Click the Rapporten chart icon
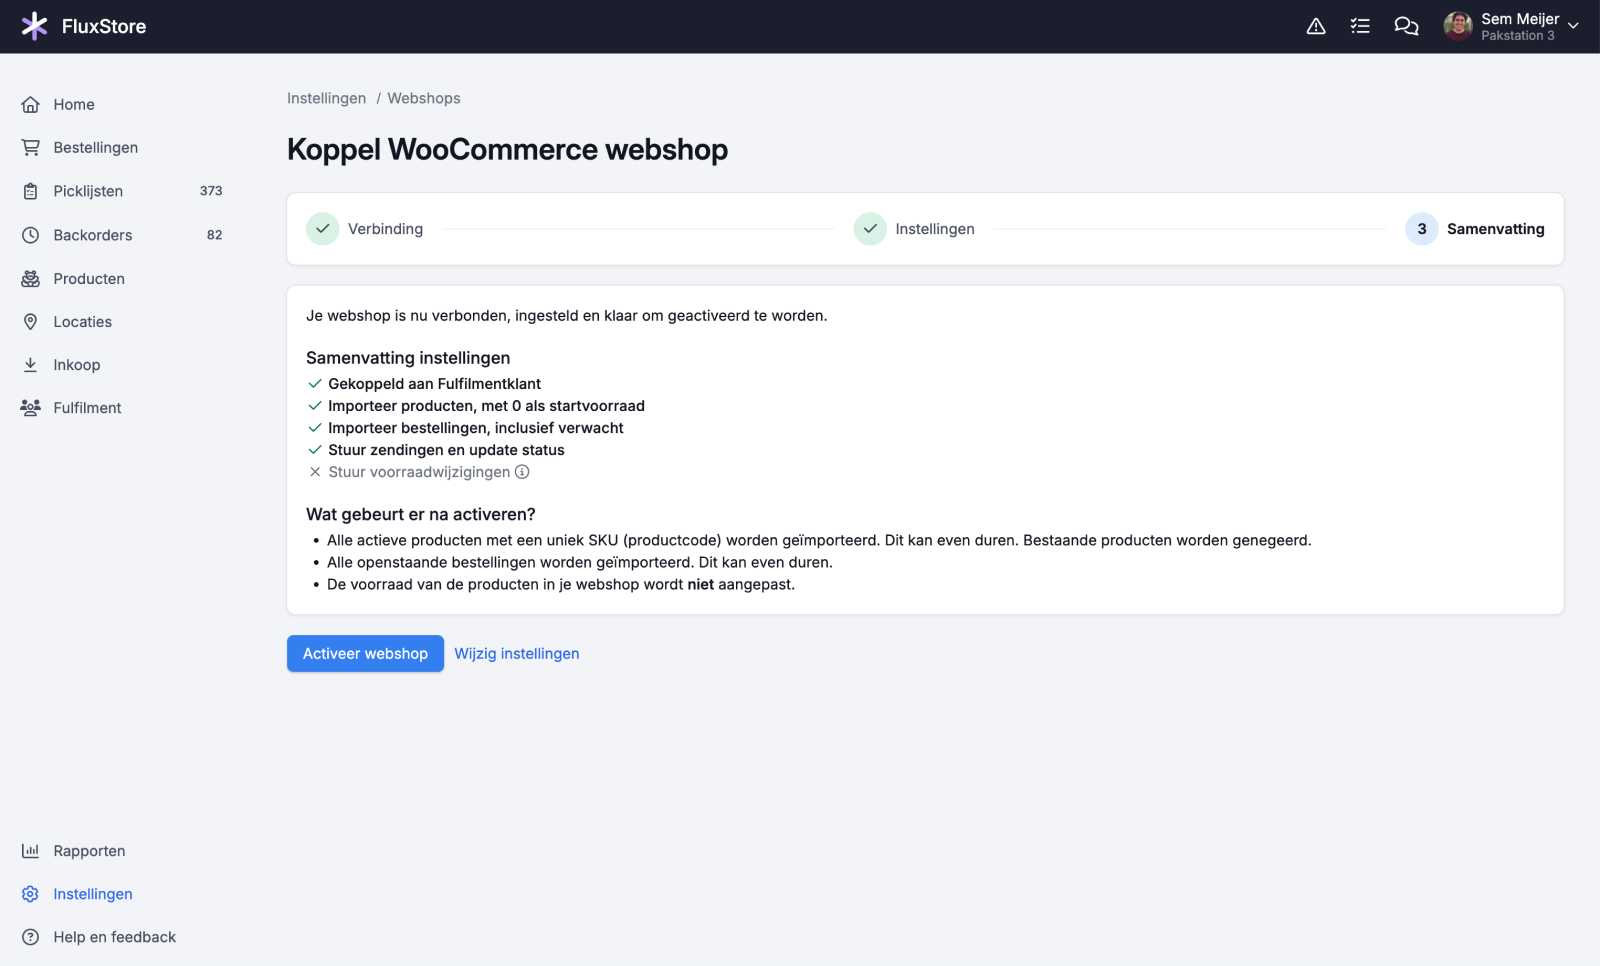The image size is (1600, 966). [x=31, y=851]
